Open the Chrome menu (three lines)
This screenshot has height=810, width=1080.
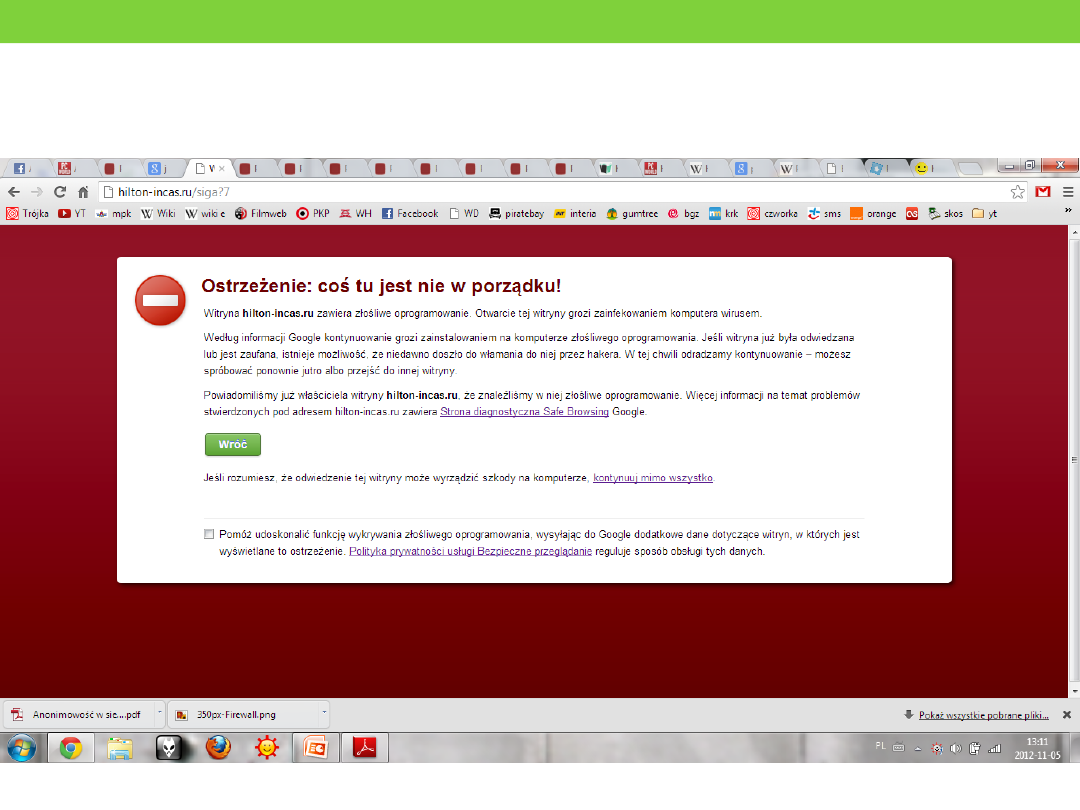tap(1067, 192)
